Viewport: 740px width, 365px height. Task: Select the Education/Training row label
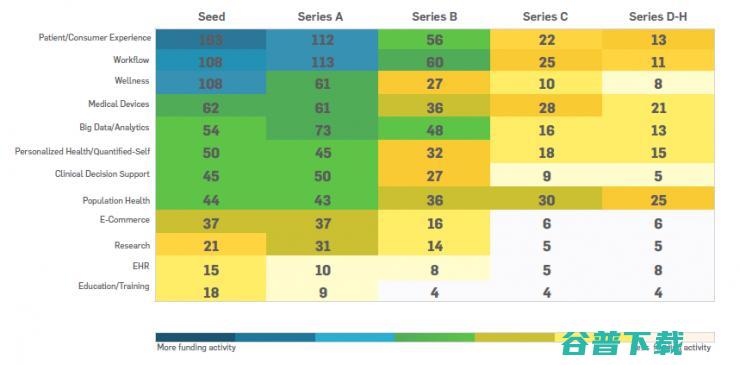[114, 286]
